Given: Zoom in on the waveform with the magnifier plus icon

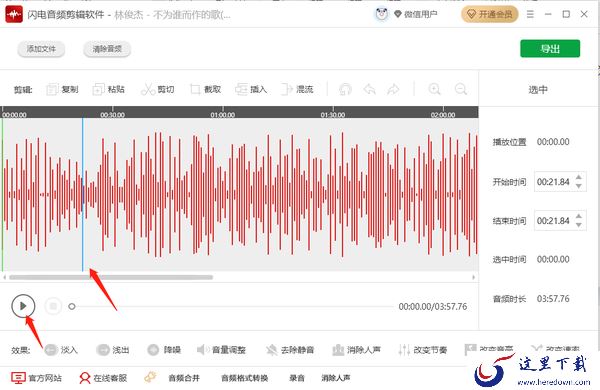Looking at the screenshot, I should (x=434, y=89).
